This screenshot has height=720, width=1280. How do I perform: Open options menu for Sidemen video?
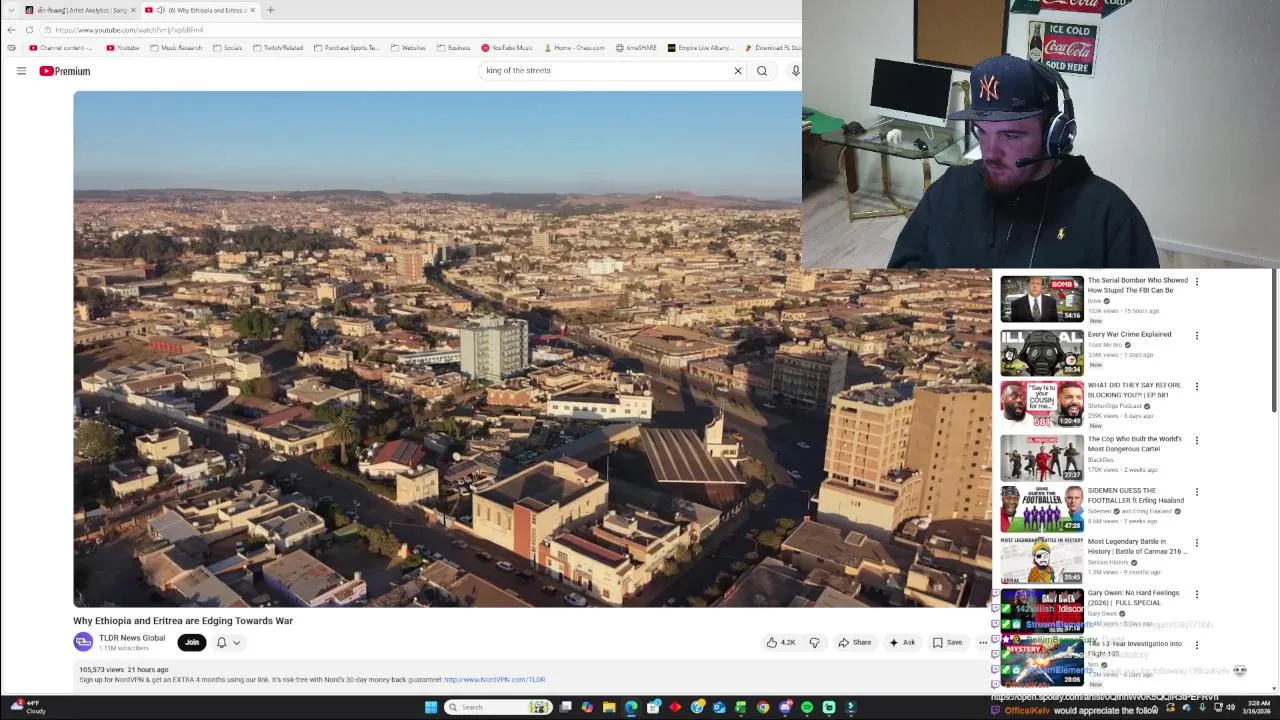click(x=1196, y=492)
